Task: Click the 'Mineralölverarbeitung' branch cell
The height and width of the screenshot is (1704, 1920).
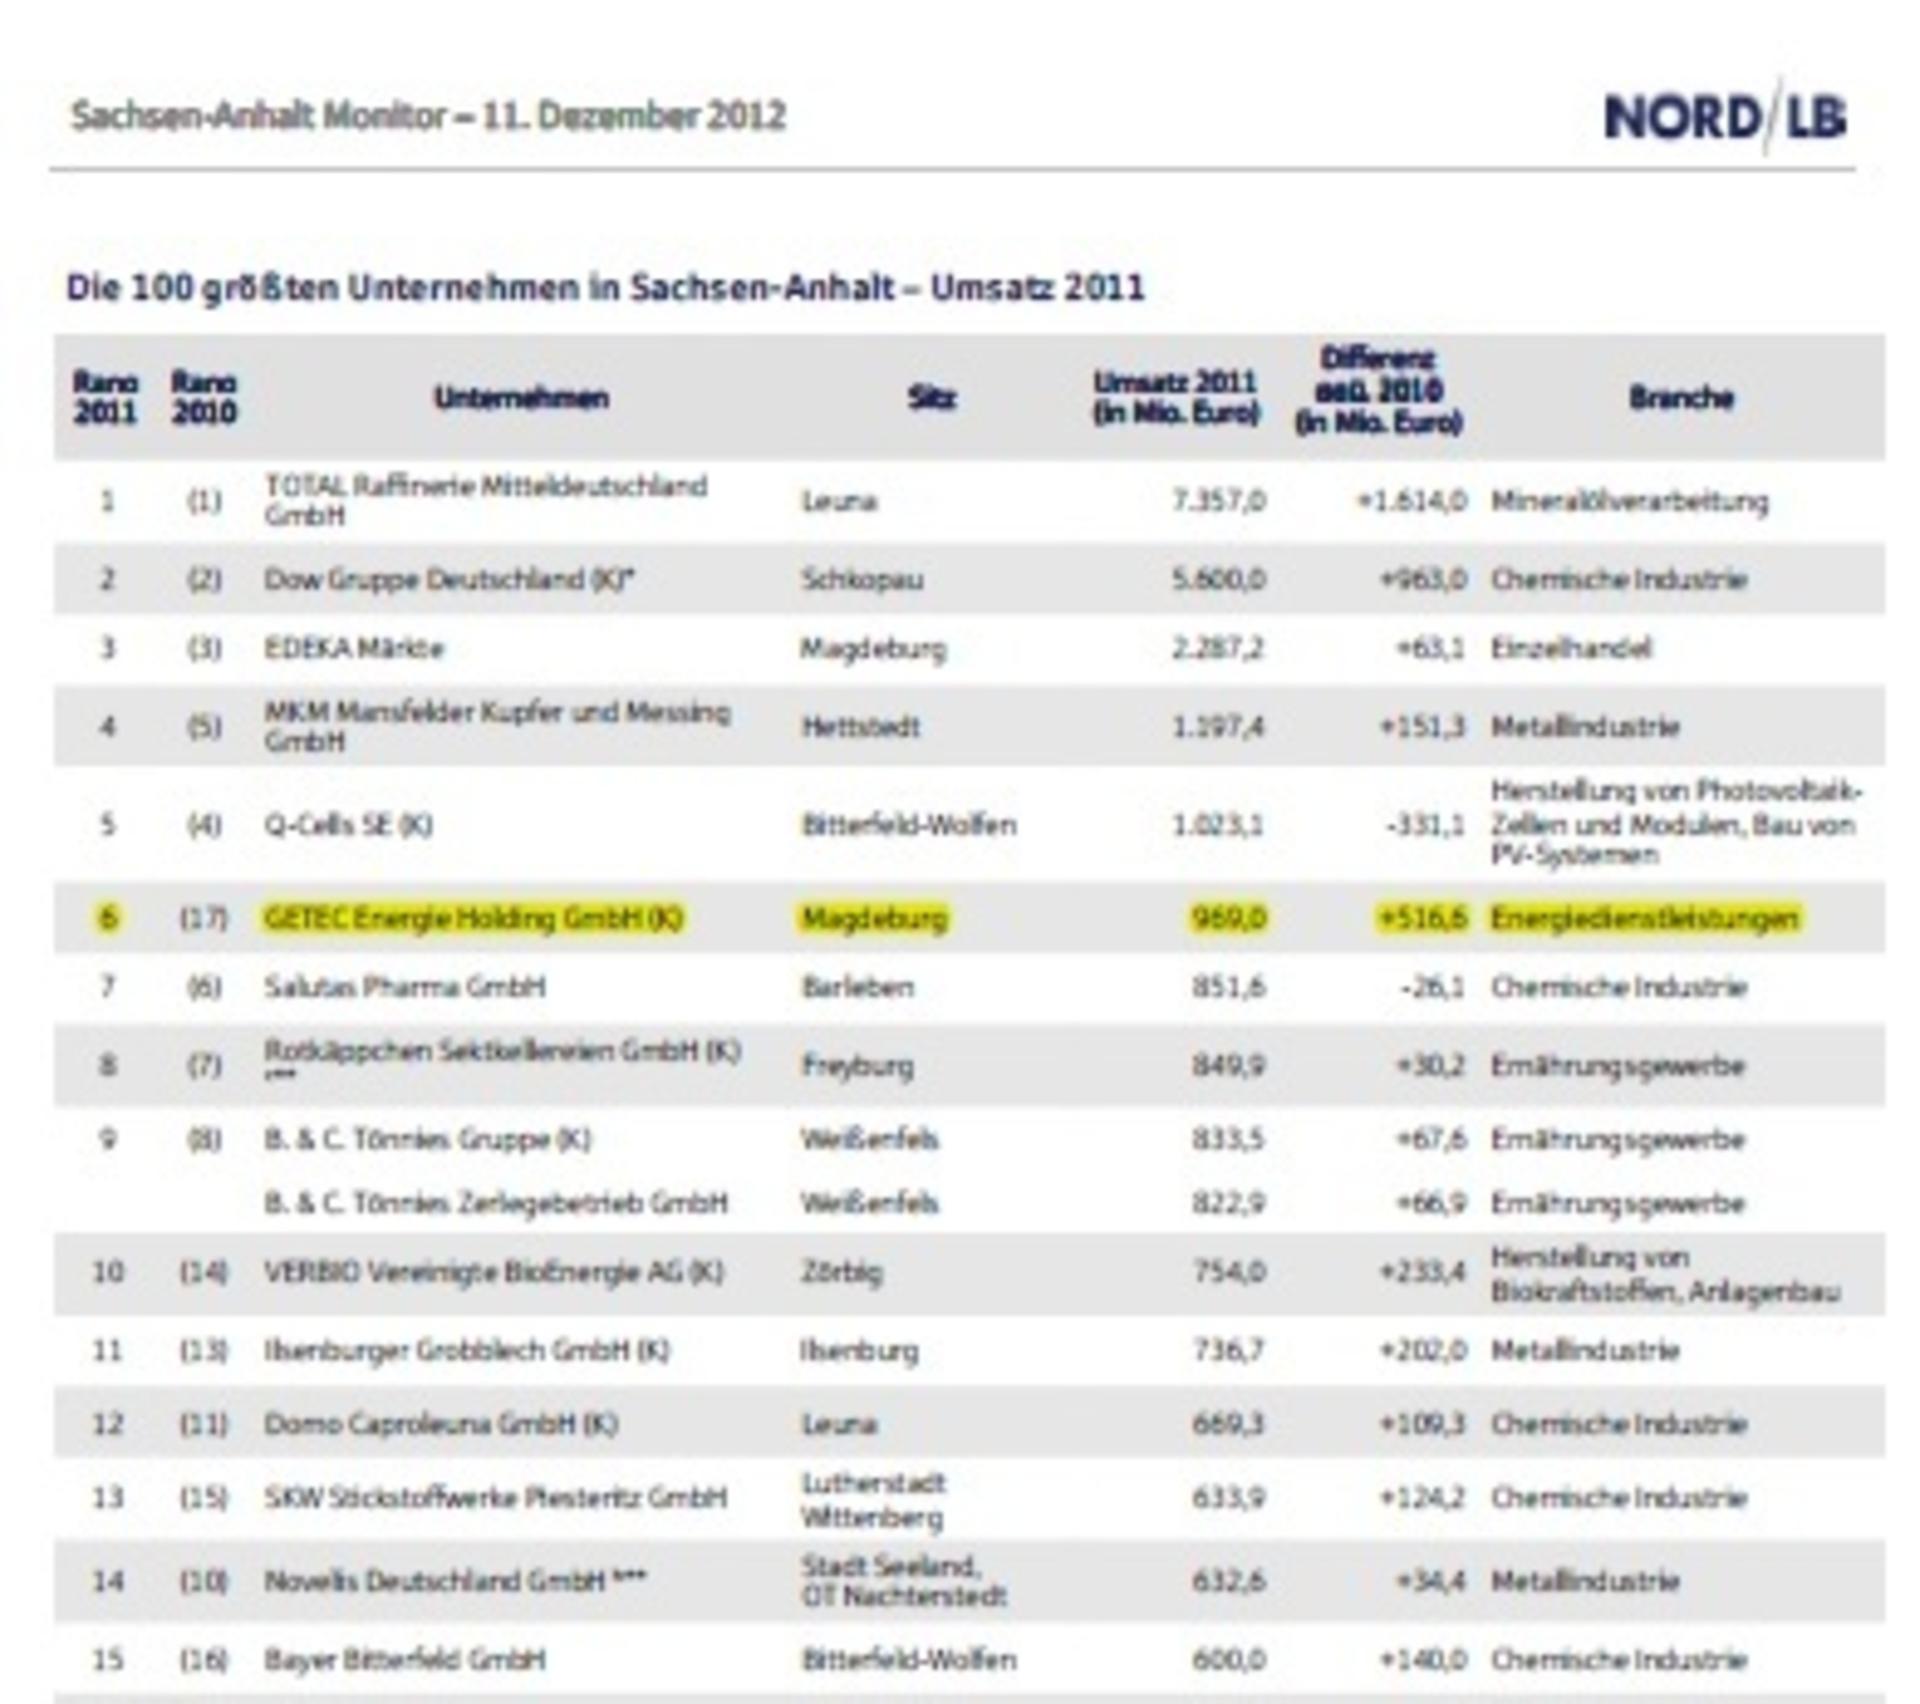Action: (x=1630, y=500)
